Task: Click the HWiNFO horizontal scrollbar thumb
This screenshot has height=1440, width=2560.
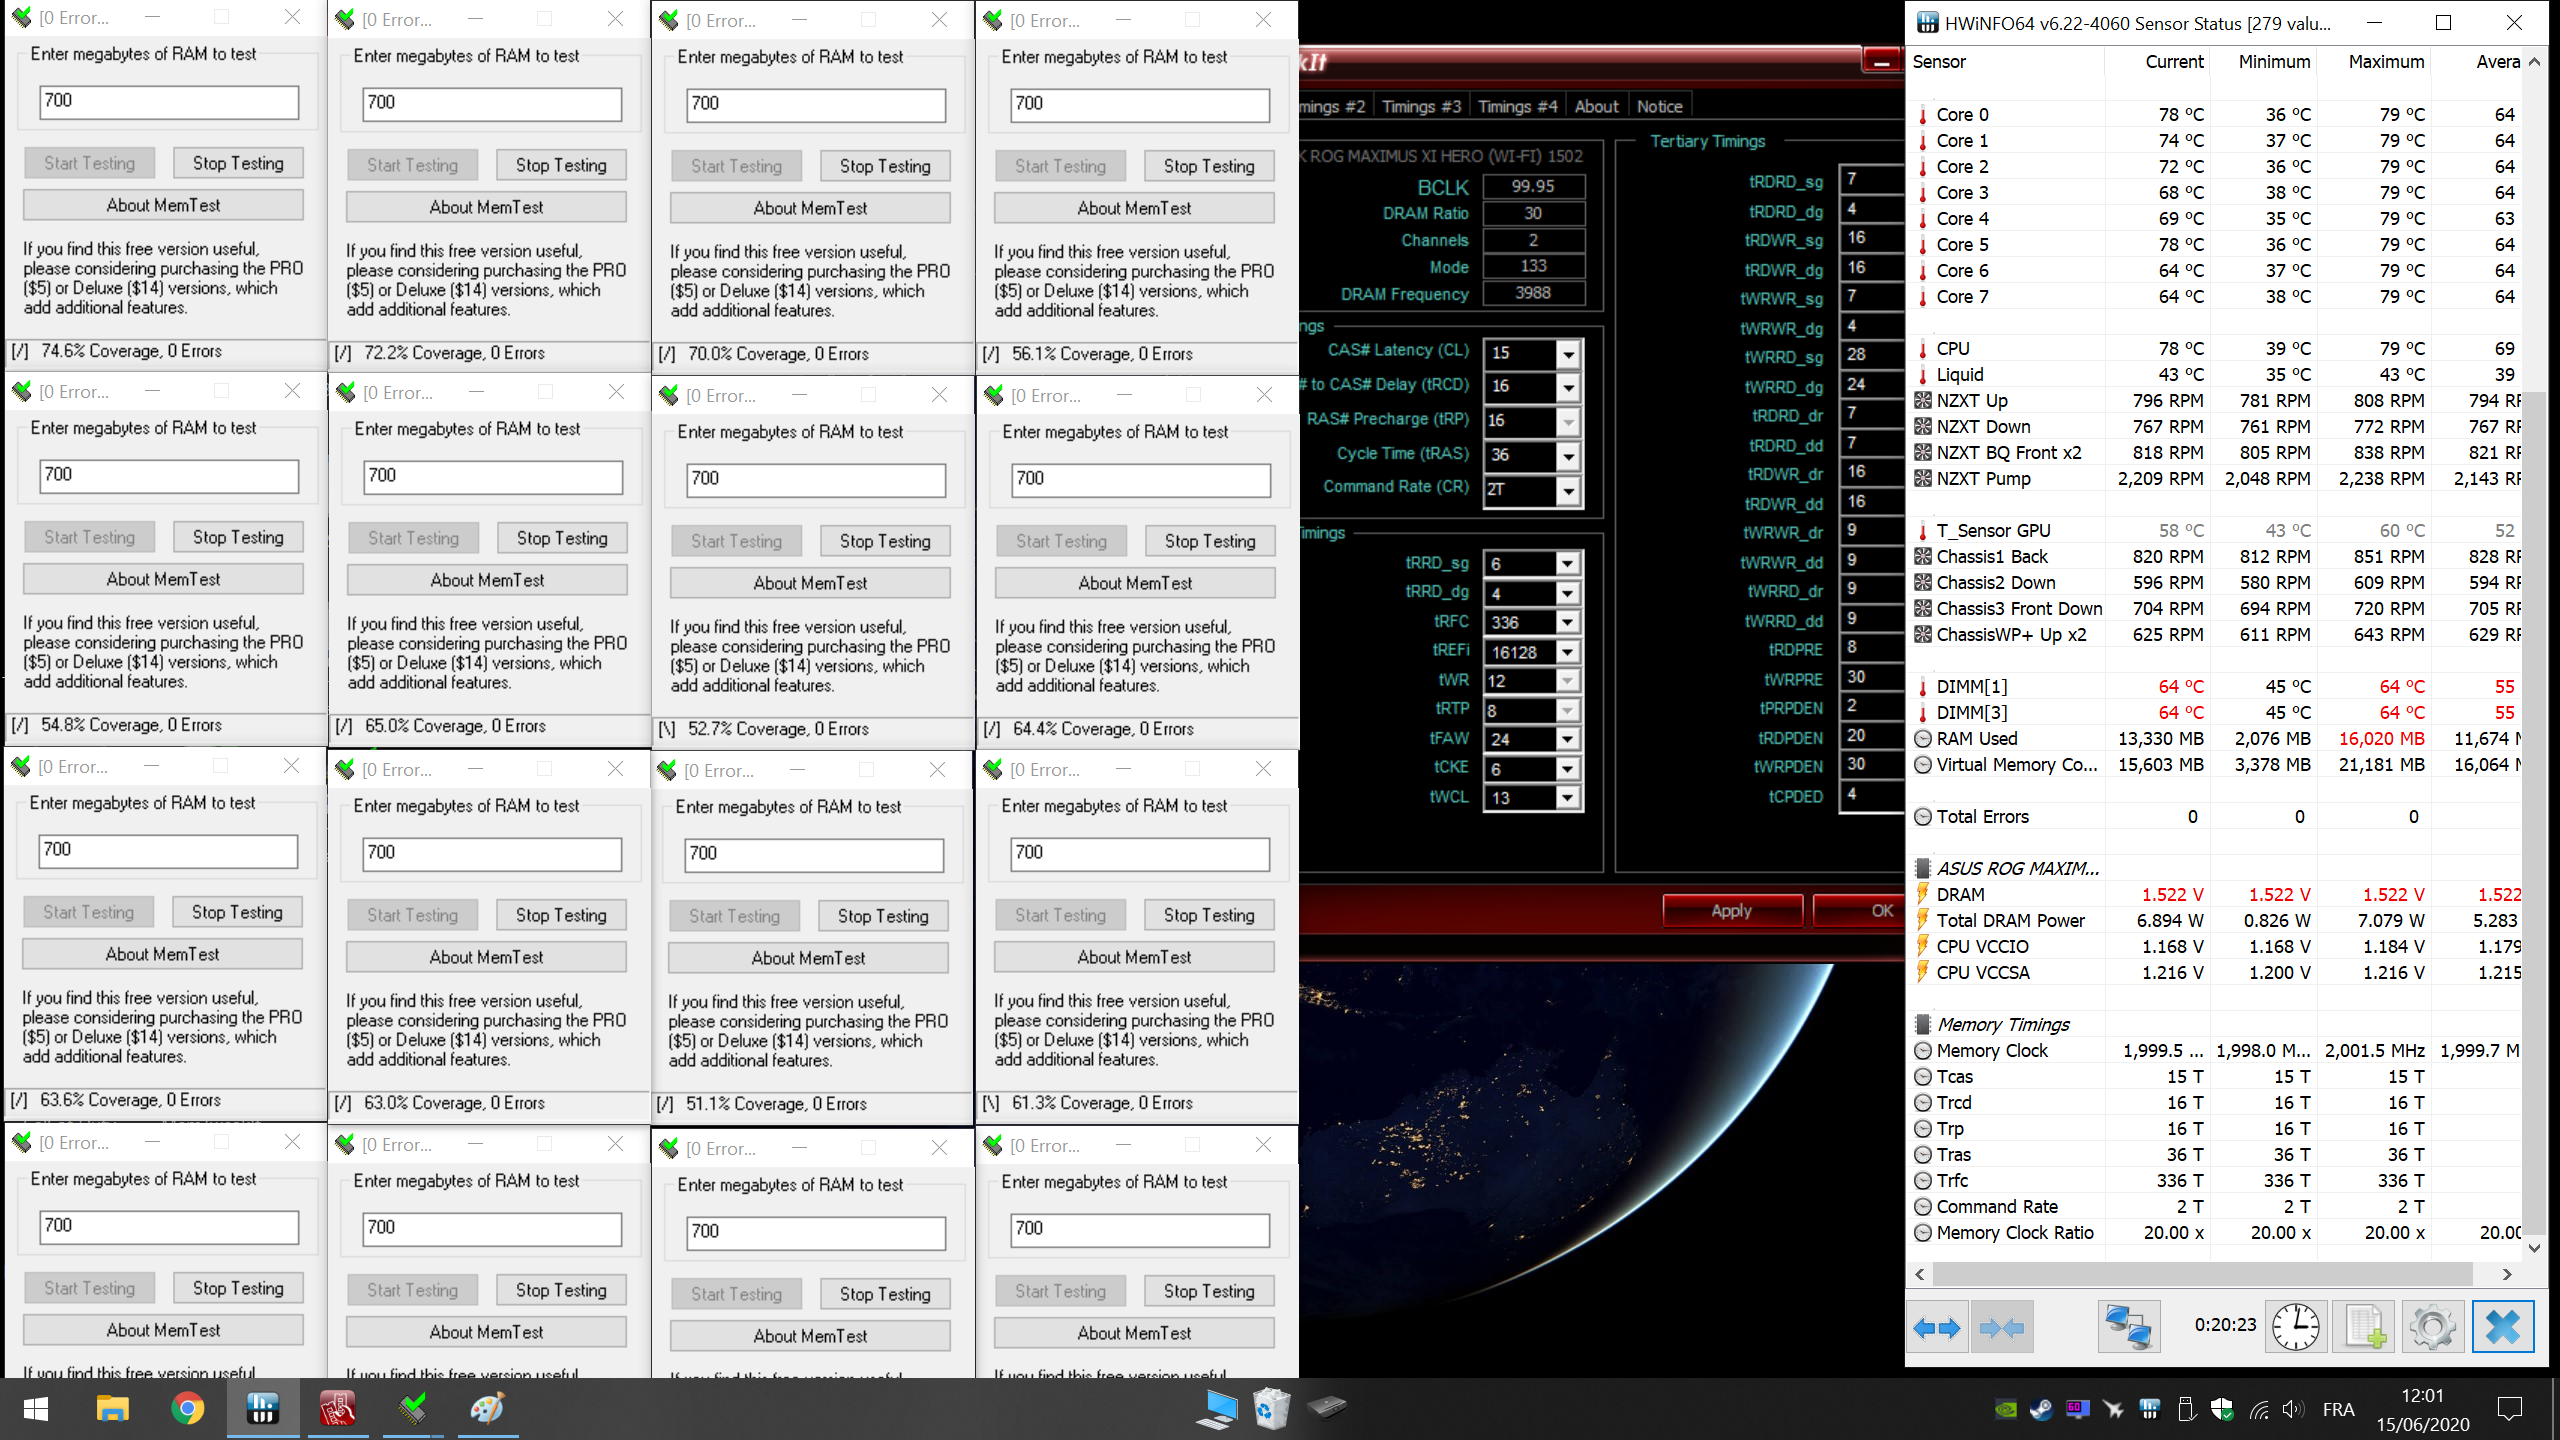Action: point(2202,1274)
